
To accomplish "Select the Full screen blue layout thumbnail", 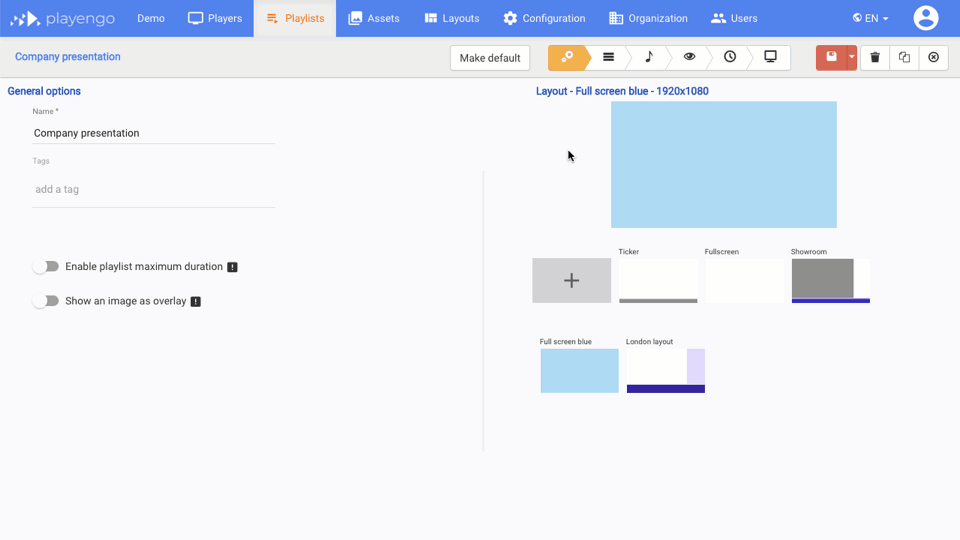I will point(579,370).
